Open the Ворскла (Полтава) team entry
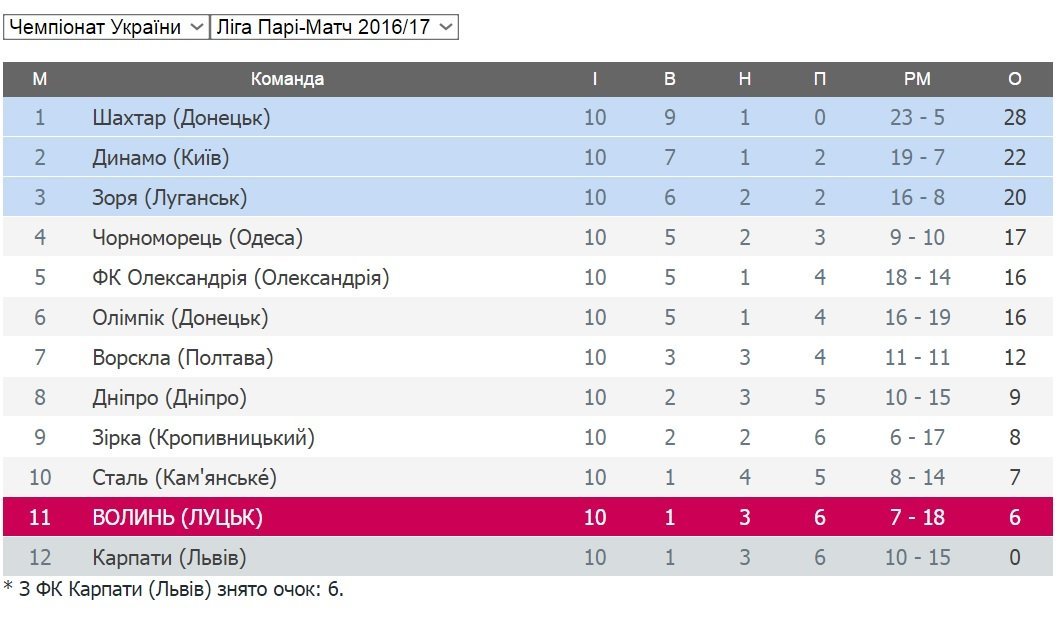Image resolution: width=1061 pixels, height=618 pixels. [182, 358]
